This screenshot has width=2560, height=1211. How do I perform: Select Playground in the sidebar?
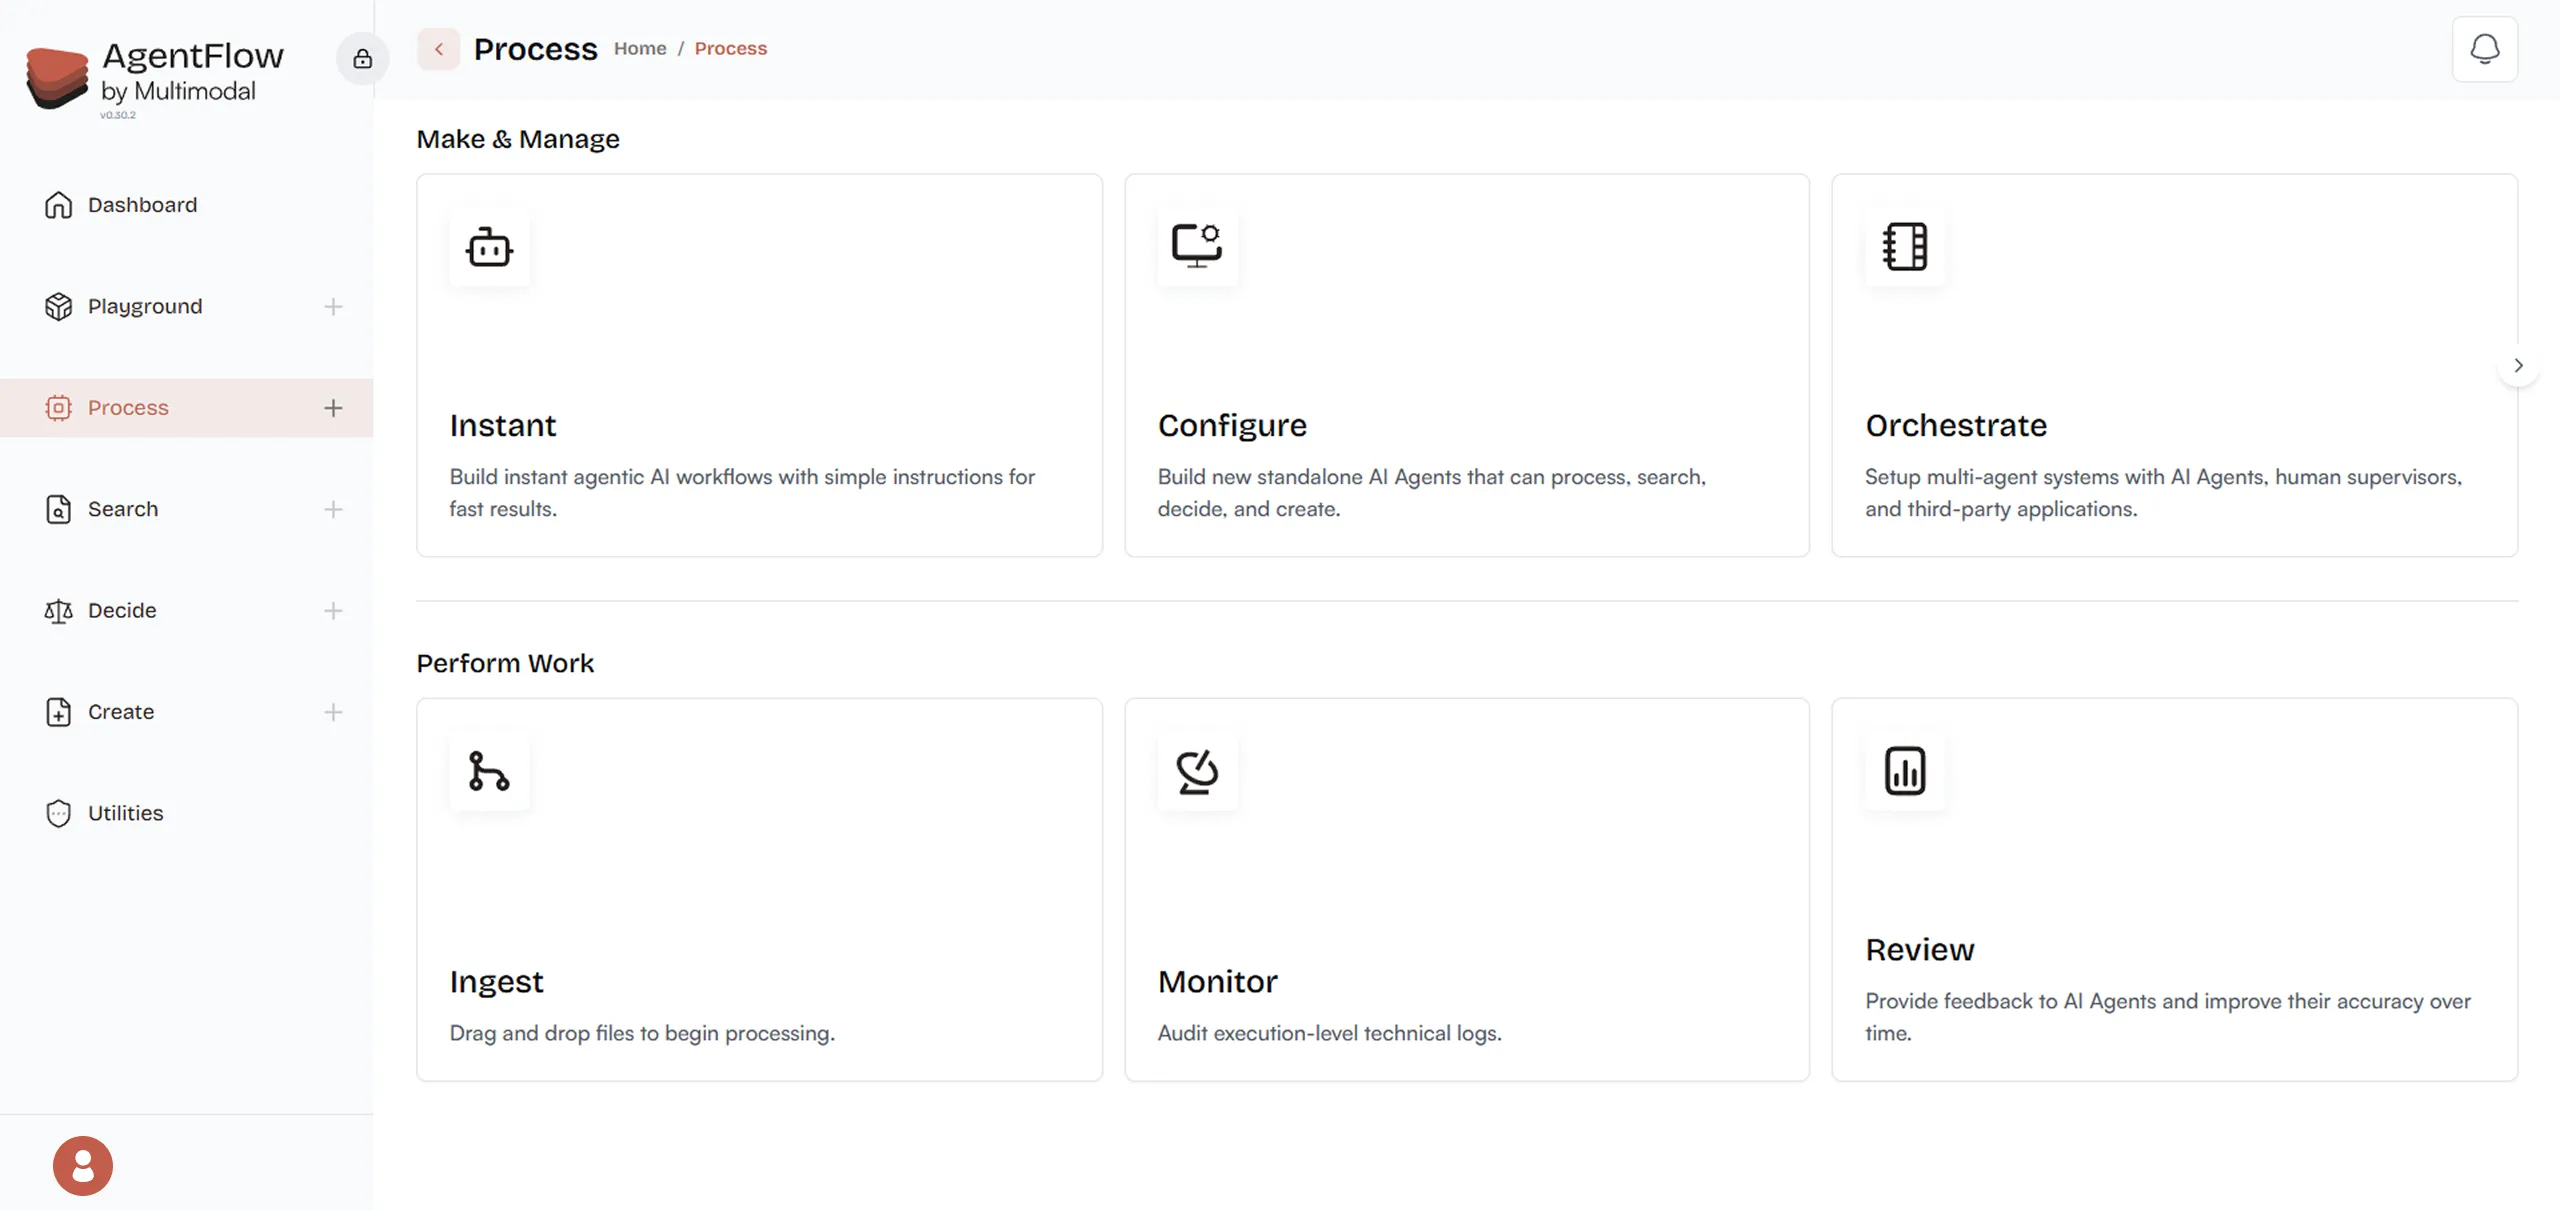pyautogui.click(x=144, y=307)
